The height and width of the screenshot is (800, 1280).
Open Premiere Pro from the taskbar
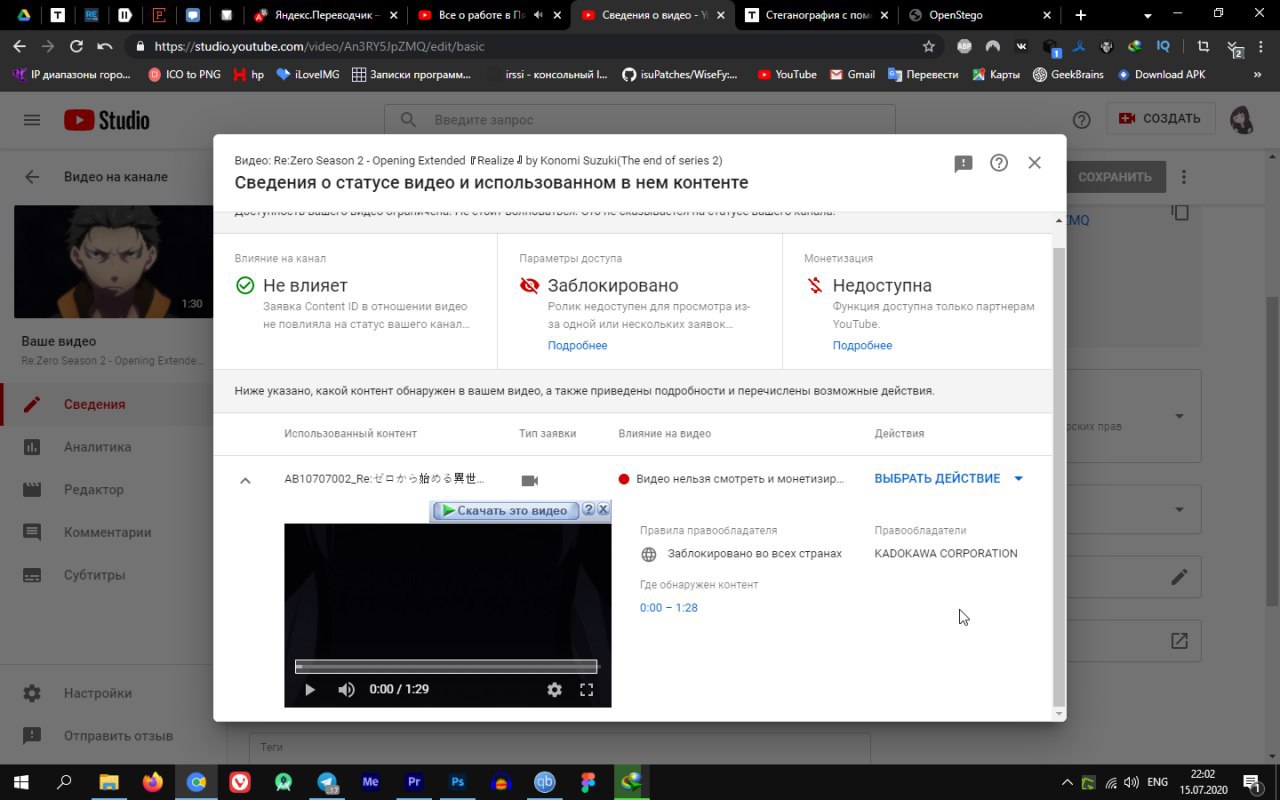(x=414, y=782)
